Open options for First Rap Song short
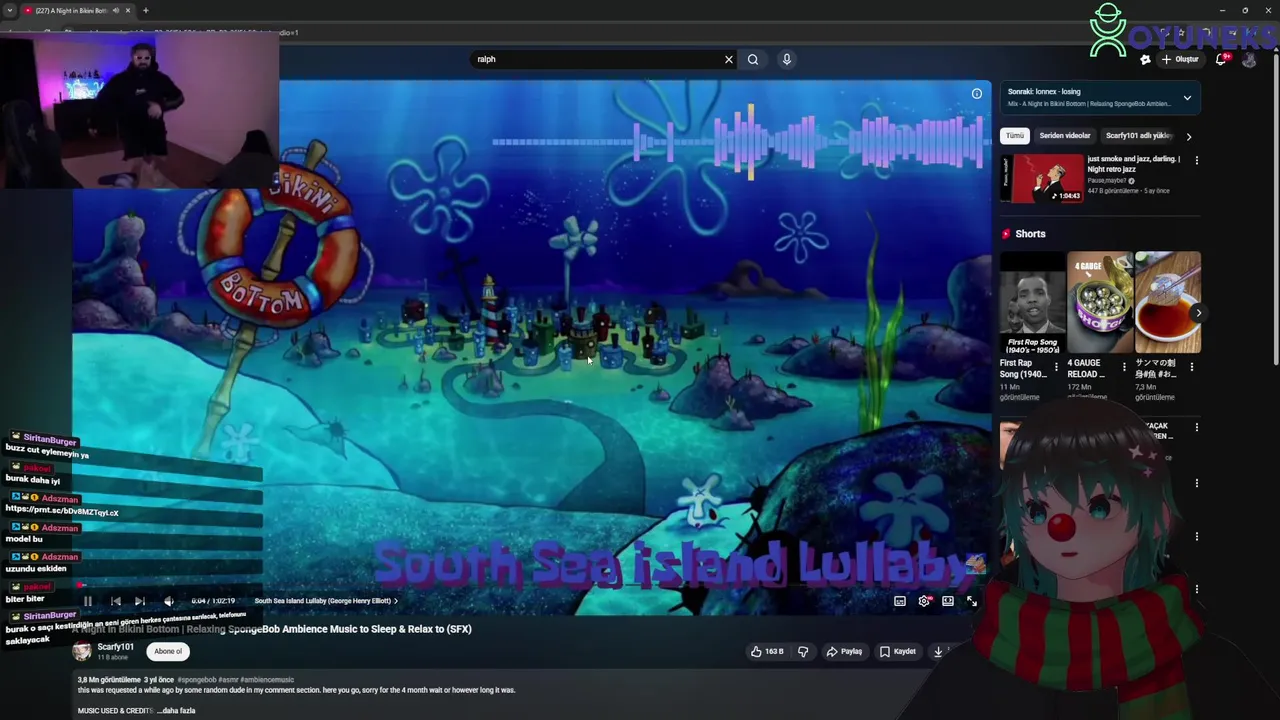Screen dimensions: 1280x720 click(1057, 367)
